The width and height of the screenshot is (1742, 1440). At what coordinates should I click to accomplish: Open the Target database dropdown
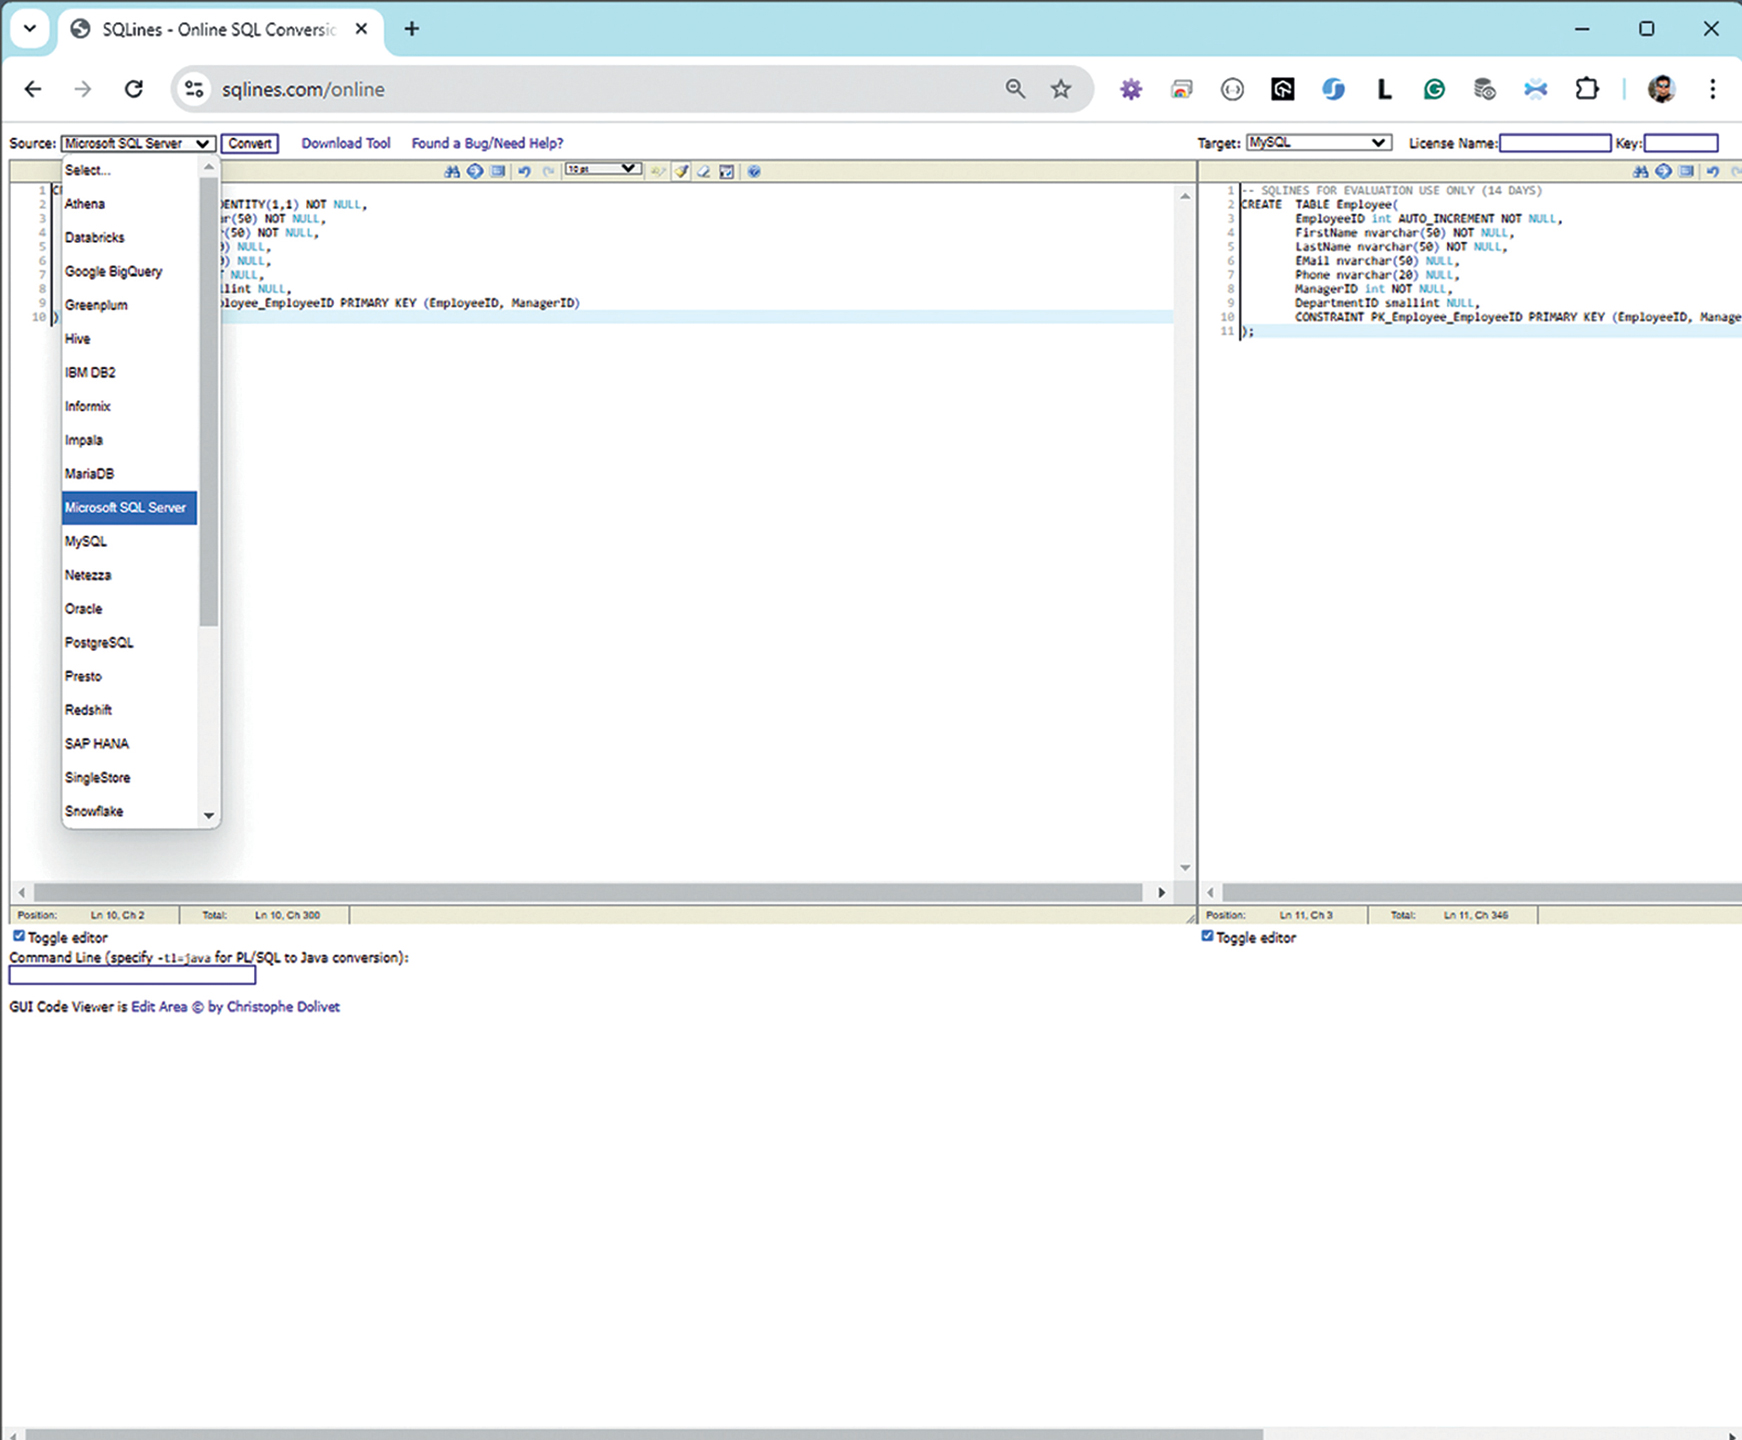click(1319, 142)
